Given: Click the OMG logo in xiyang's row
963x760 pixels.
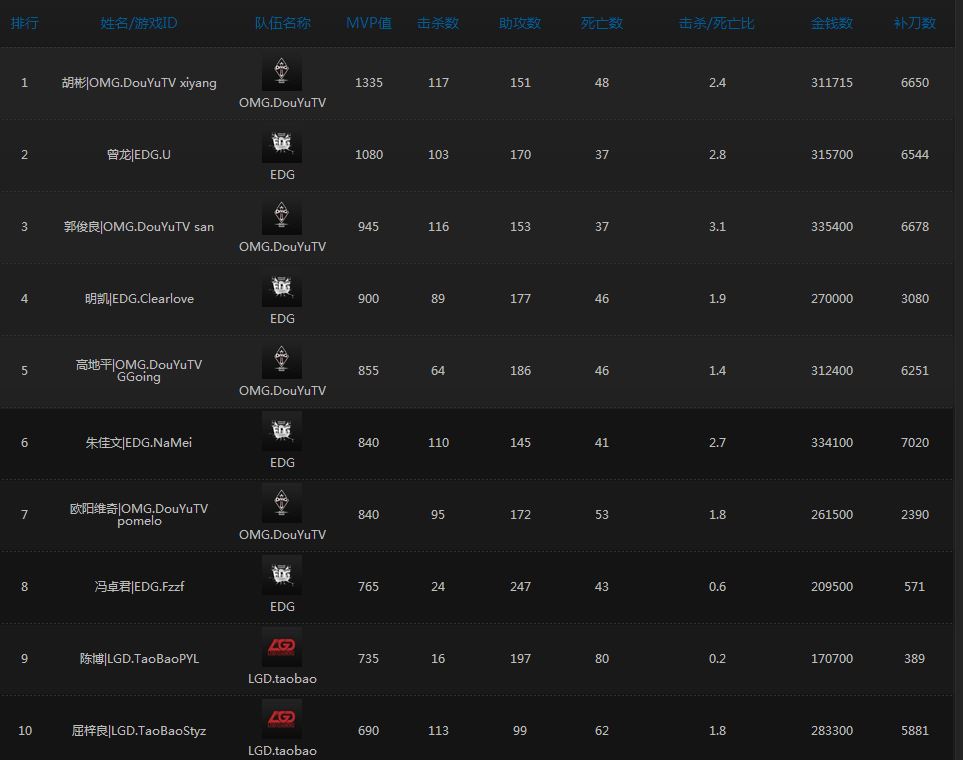Looking at the screenshot, I should click(x=282, y=73).
